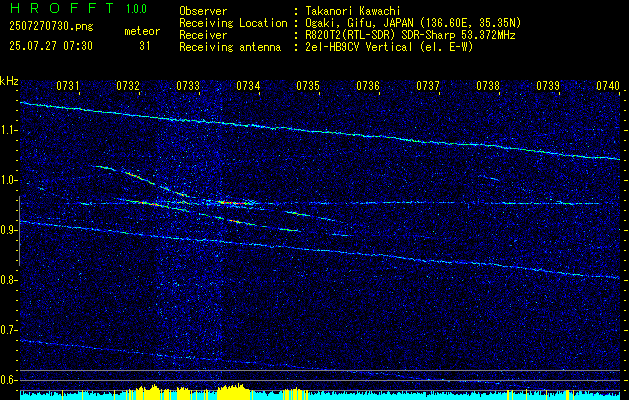Click time marker 0737
629x400 pixels.
click(x=428, y=86)
